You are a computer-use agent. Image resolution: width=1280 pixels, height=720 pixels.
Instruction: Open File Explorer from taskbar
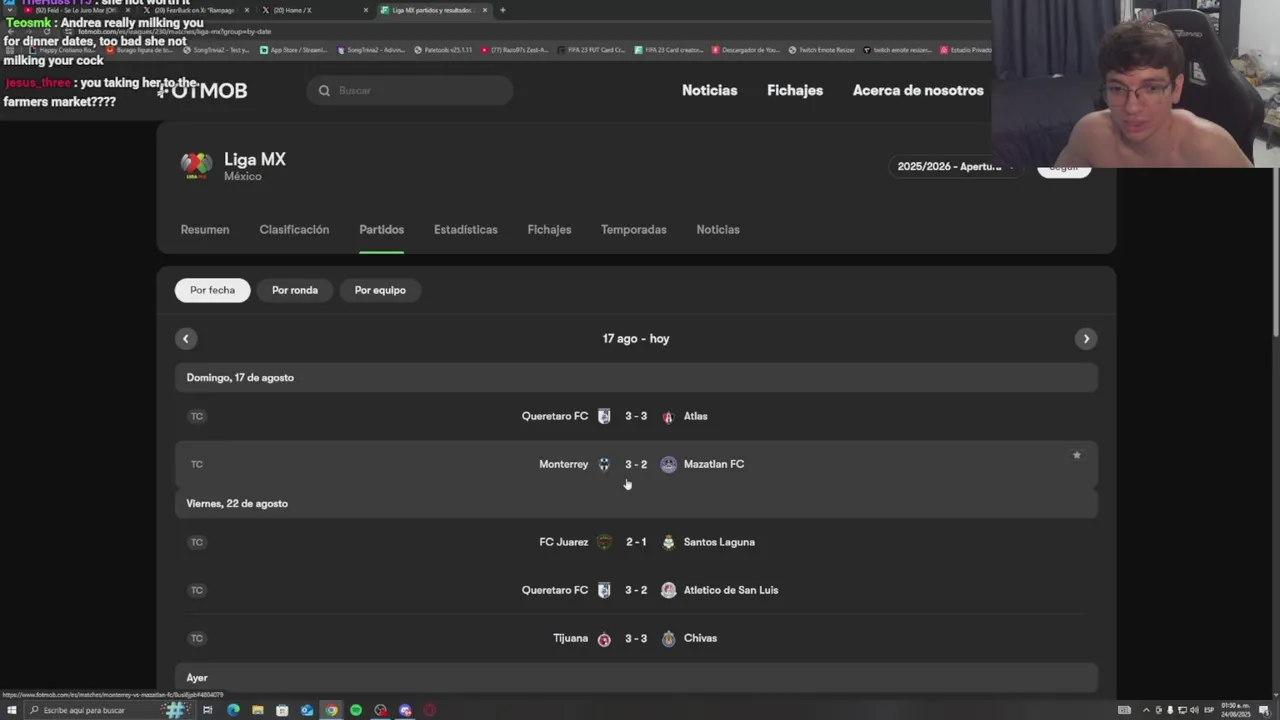click(x=258, y=710)
